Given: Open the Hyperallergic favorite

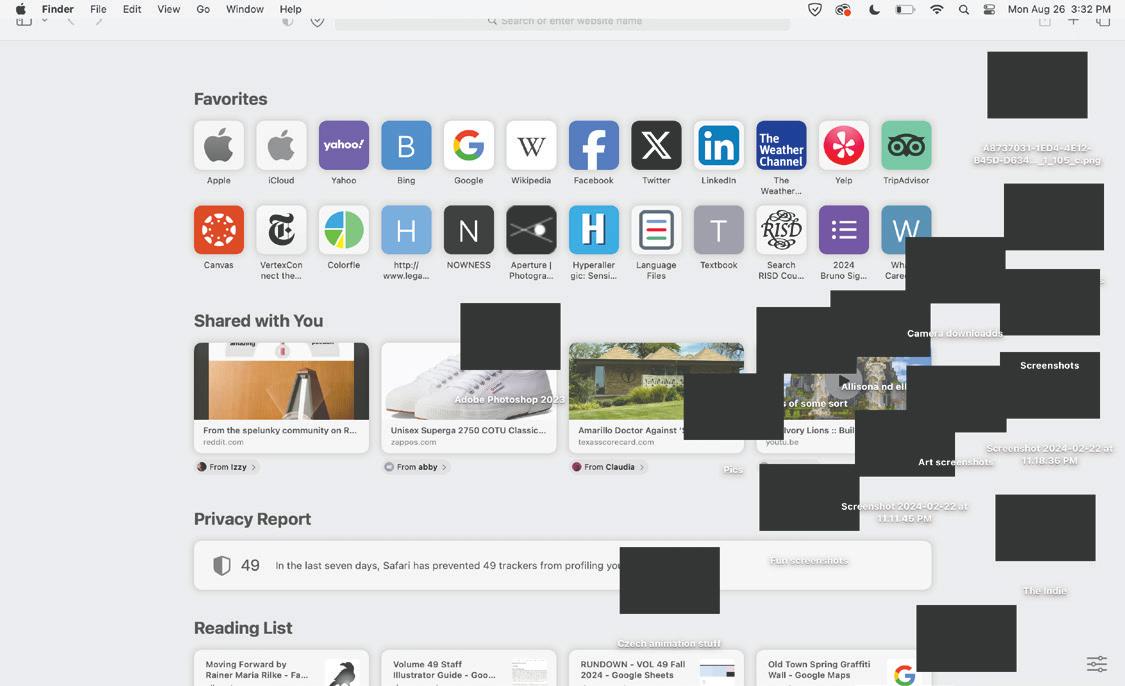Looking at the screenshot, I should pos(593,230).
